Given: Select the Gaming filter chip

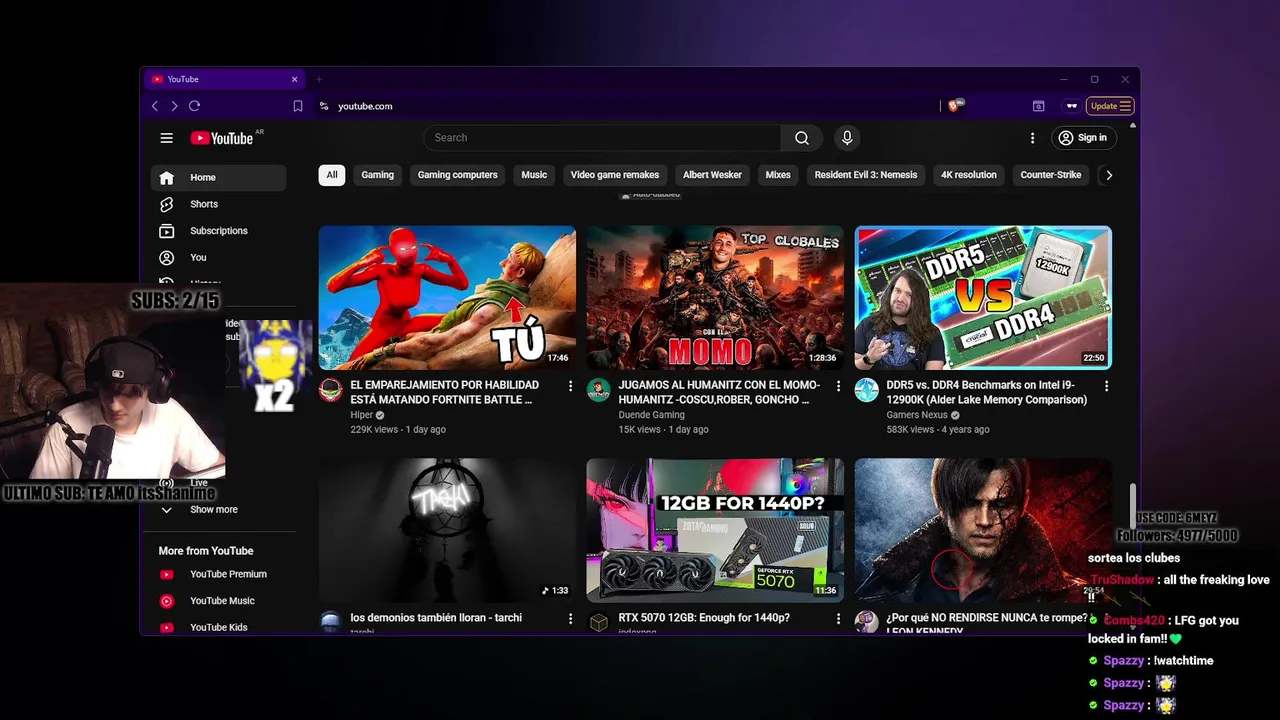Looking at the screenshot, I should click(377, 175).
